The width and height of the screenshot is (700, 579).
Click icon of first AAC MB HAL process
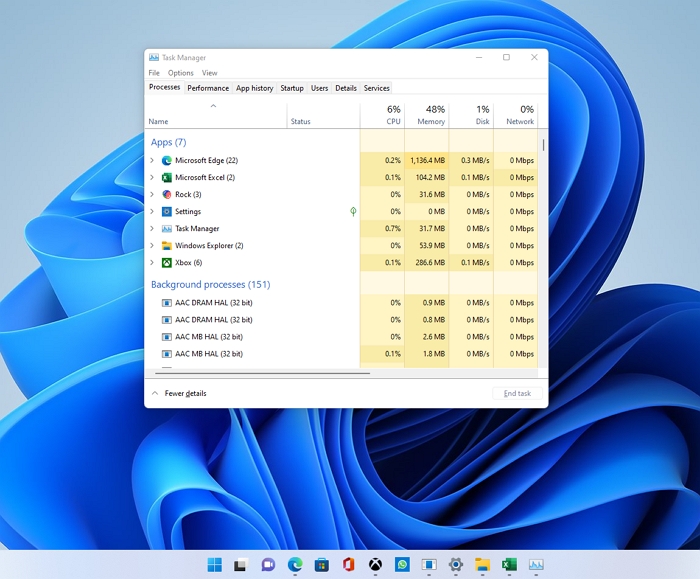coord(167,337)
